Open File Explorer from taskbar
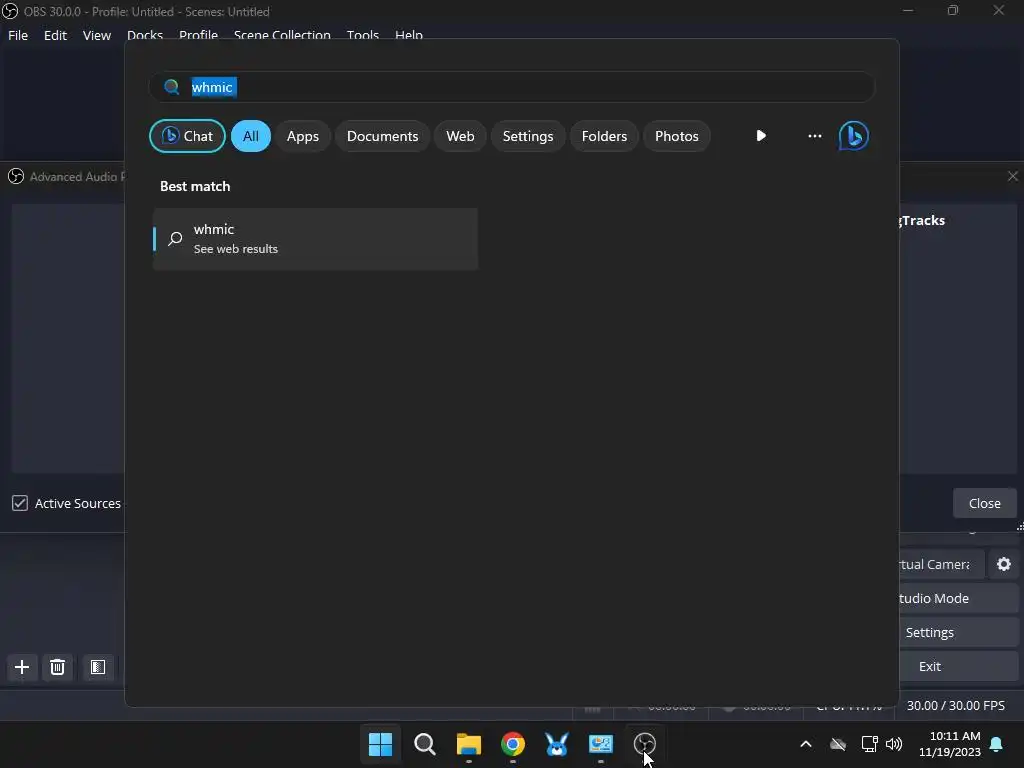 click(x=468, y=744)
